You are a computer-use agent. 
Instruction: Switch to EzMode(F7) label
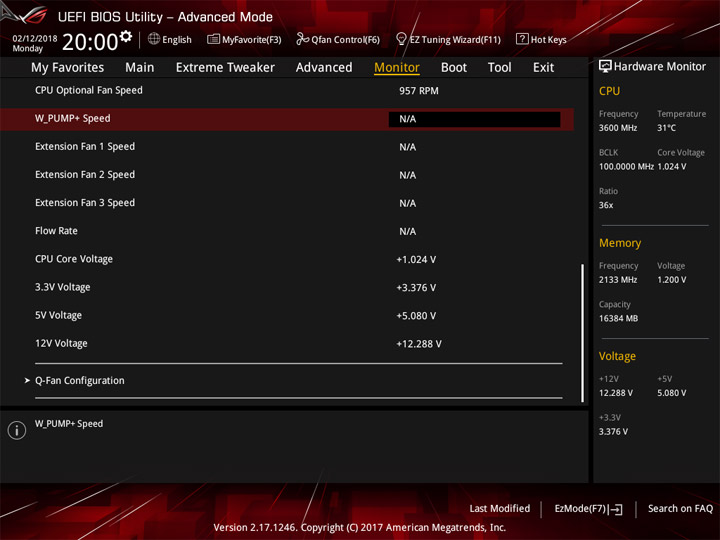580,508
